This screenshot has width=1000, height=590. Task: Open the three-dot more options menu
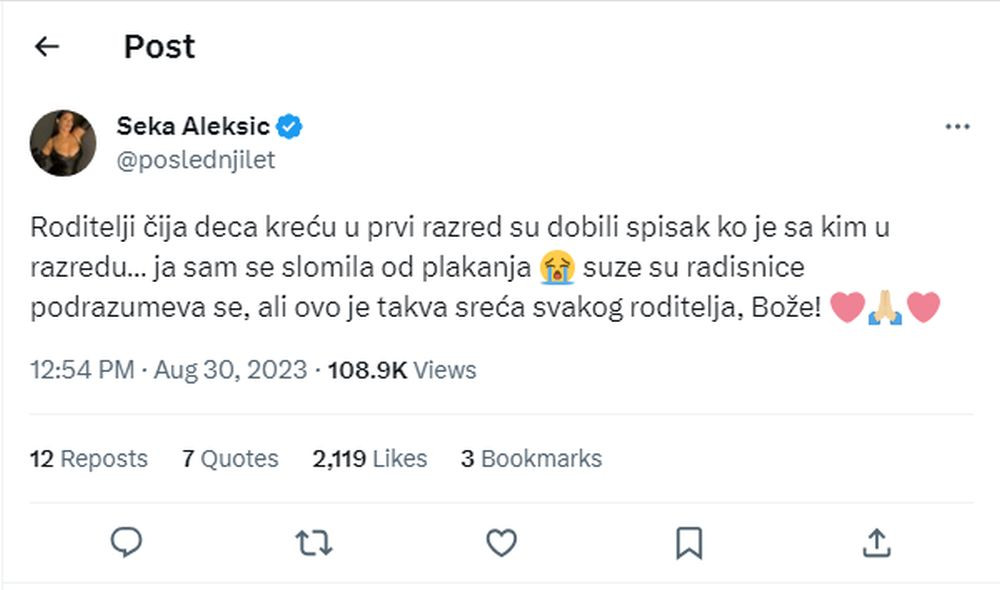957,127
